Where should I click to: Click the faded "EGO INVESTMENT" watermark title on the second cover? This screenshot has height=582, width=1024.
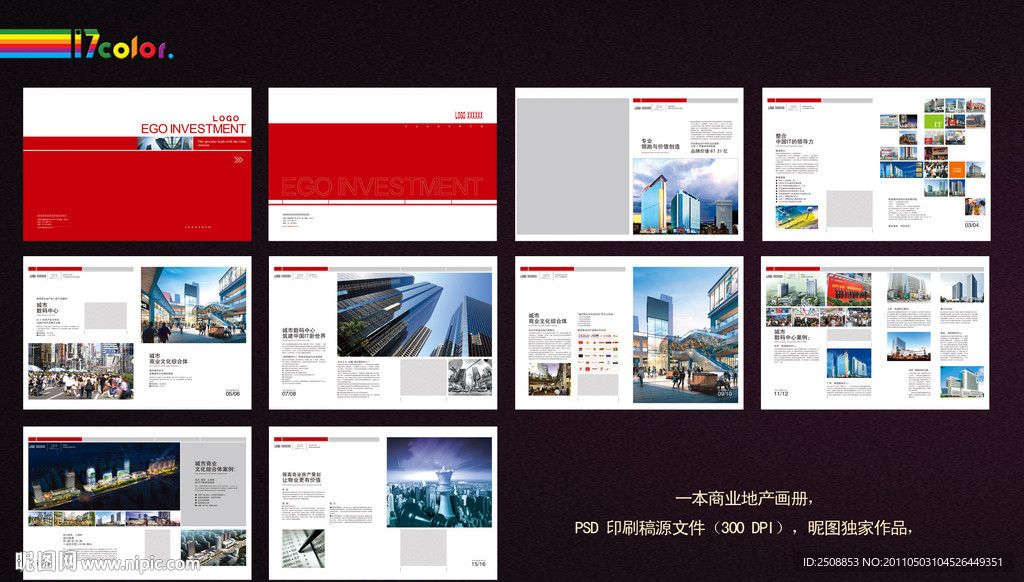(382, 187)
